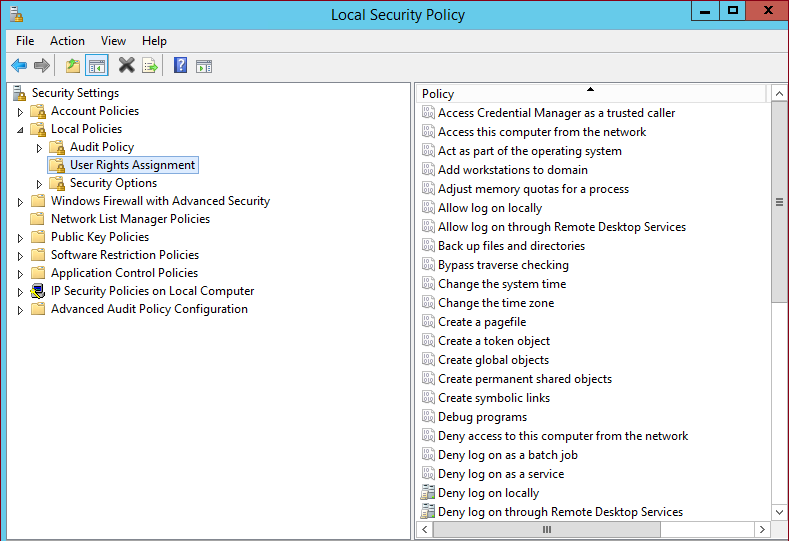
Task: Expand the Security Options node arrow
Action: [x=39, y=184]
